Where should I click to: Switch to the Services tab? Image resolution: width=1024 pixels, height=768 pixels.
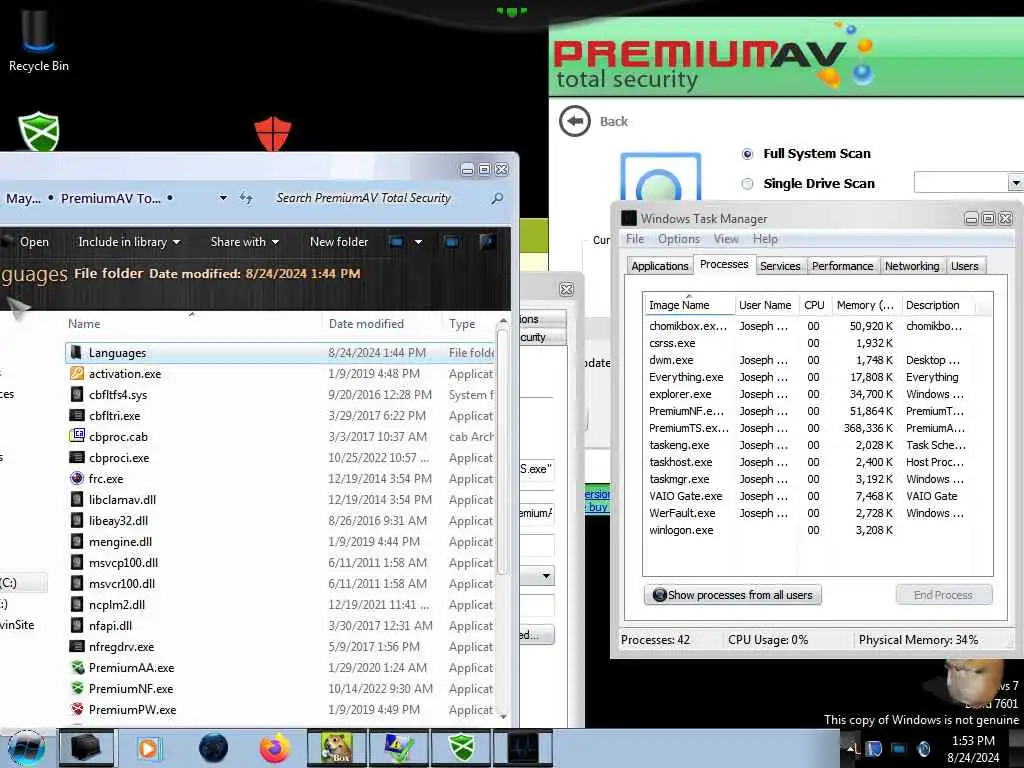click(x=780, y=266)
